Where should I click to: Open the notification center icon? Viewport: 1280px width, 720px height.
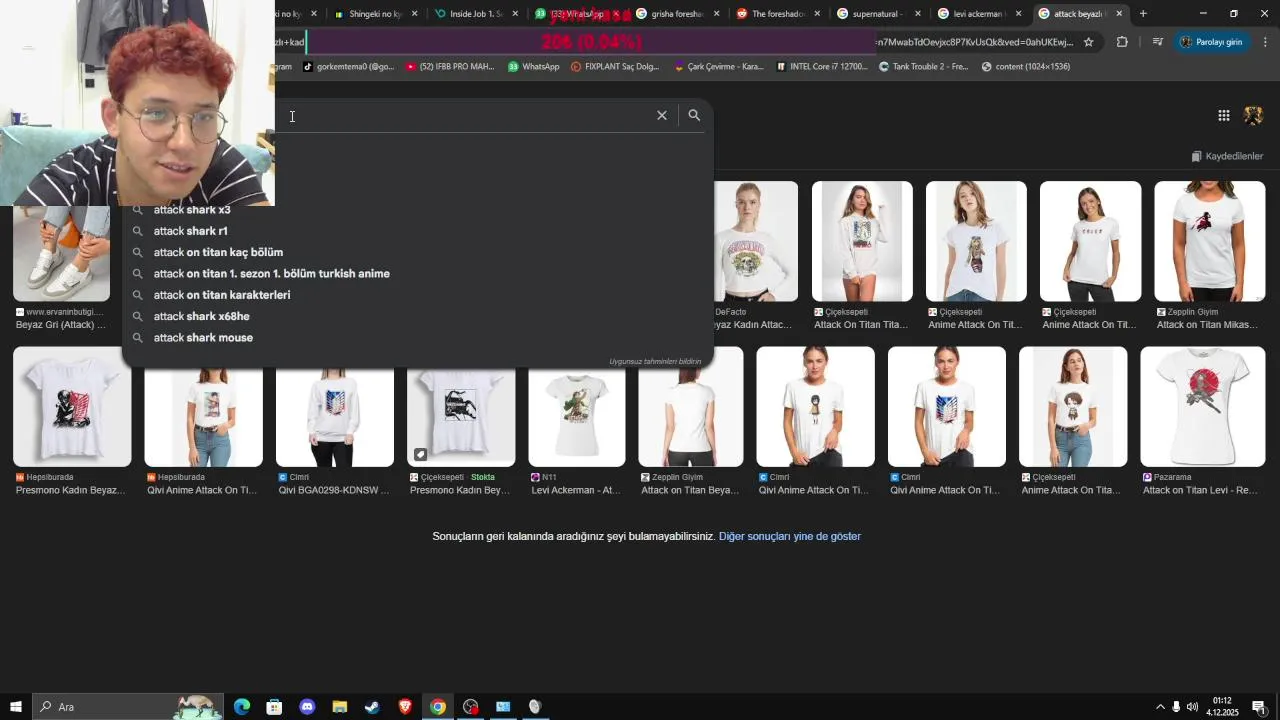point(1259,707)
